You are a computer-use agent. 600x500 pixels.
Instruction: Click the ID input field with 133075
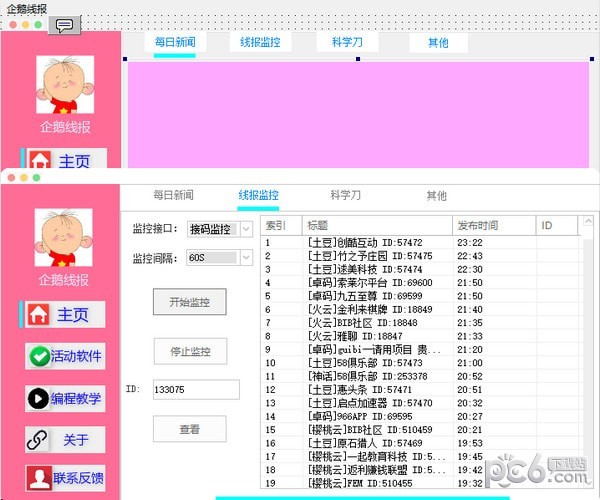tap(196, 389)
